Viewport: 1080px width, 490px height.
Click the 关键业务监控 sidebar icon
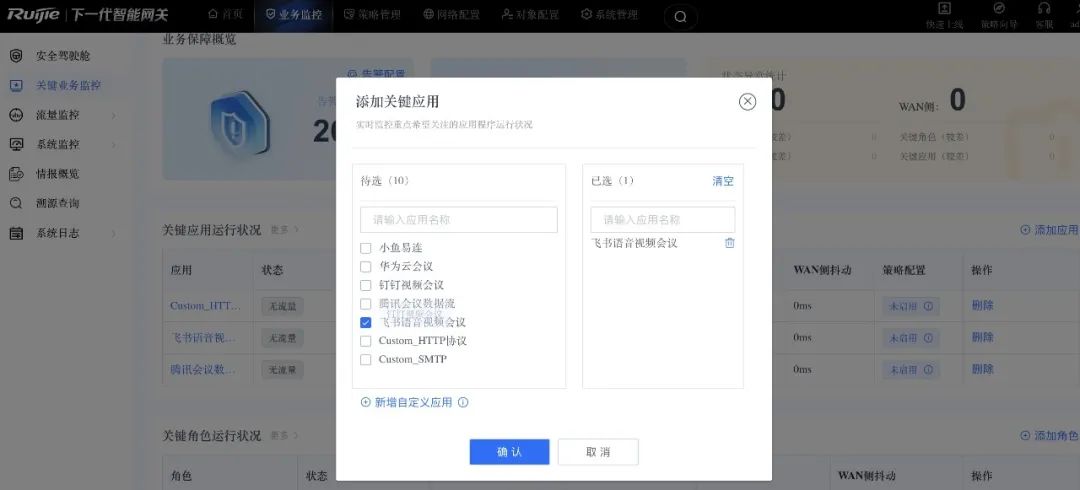(x=16, y=85)
